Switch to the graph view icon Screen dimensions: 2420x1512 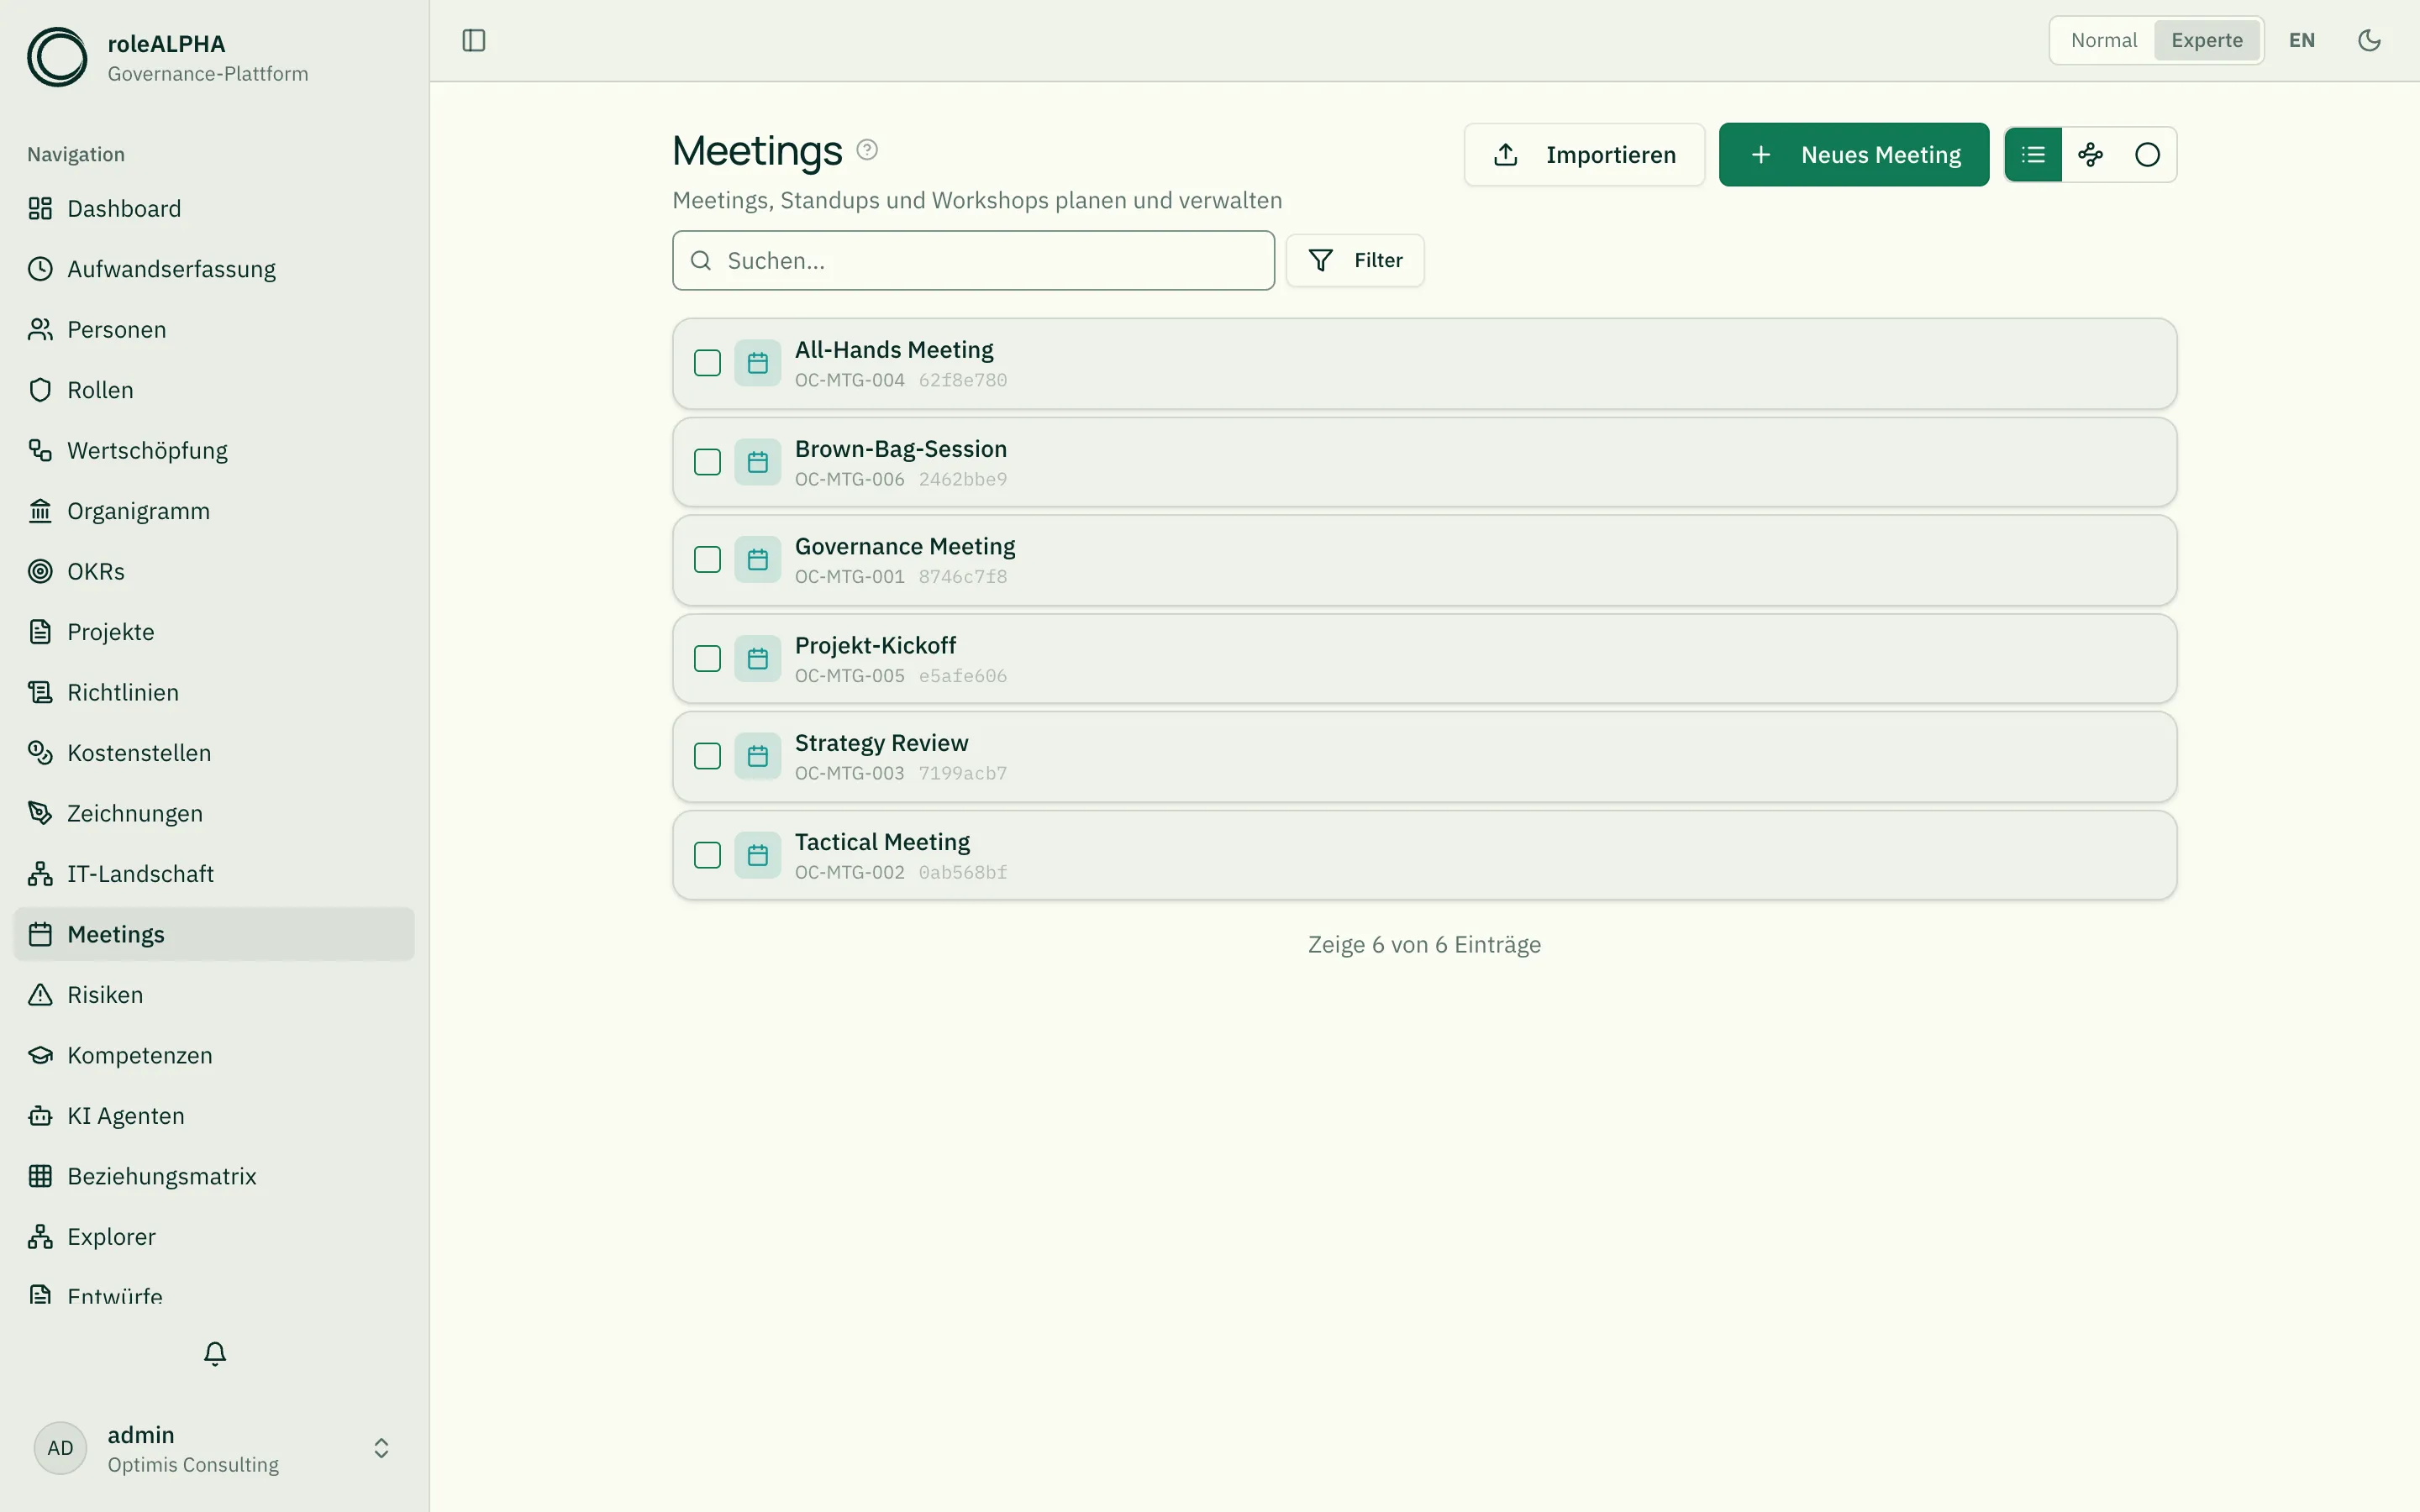2090,155
